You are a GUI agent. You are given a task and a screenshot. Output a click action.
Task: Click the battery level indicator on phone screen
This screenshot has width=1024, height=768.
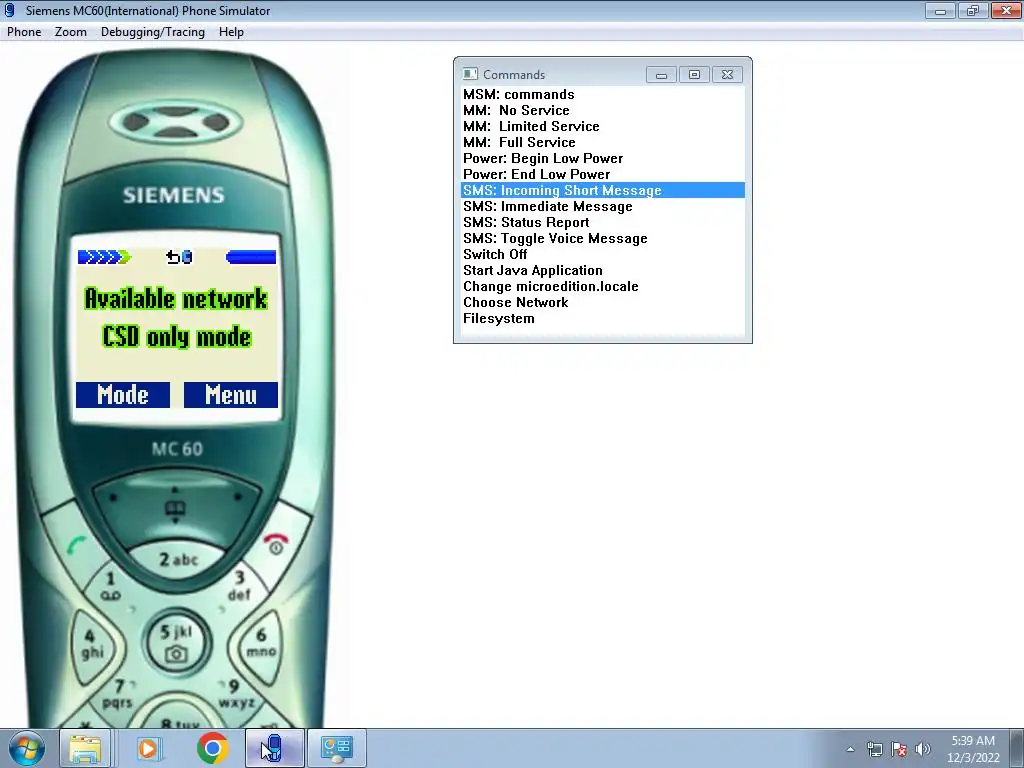coord(251,257)
